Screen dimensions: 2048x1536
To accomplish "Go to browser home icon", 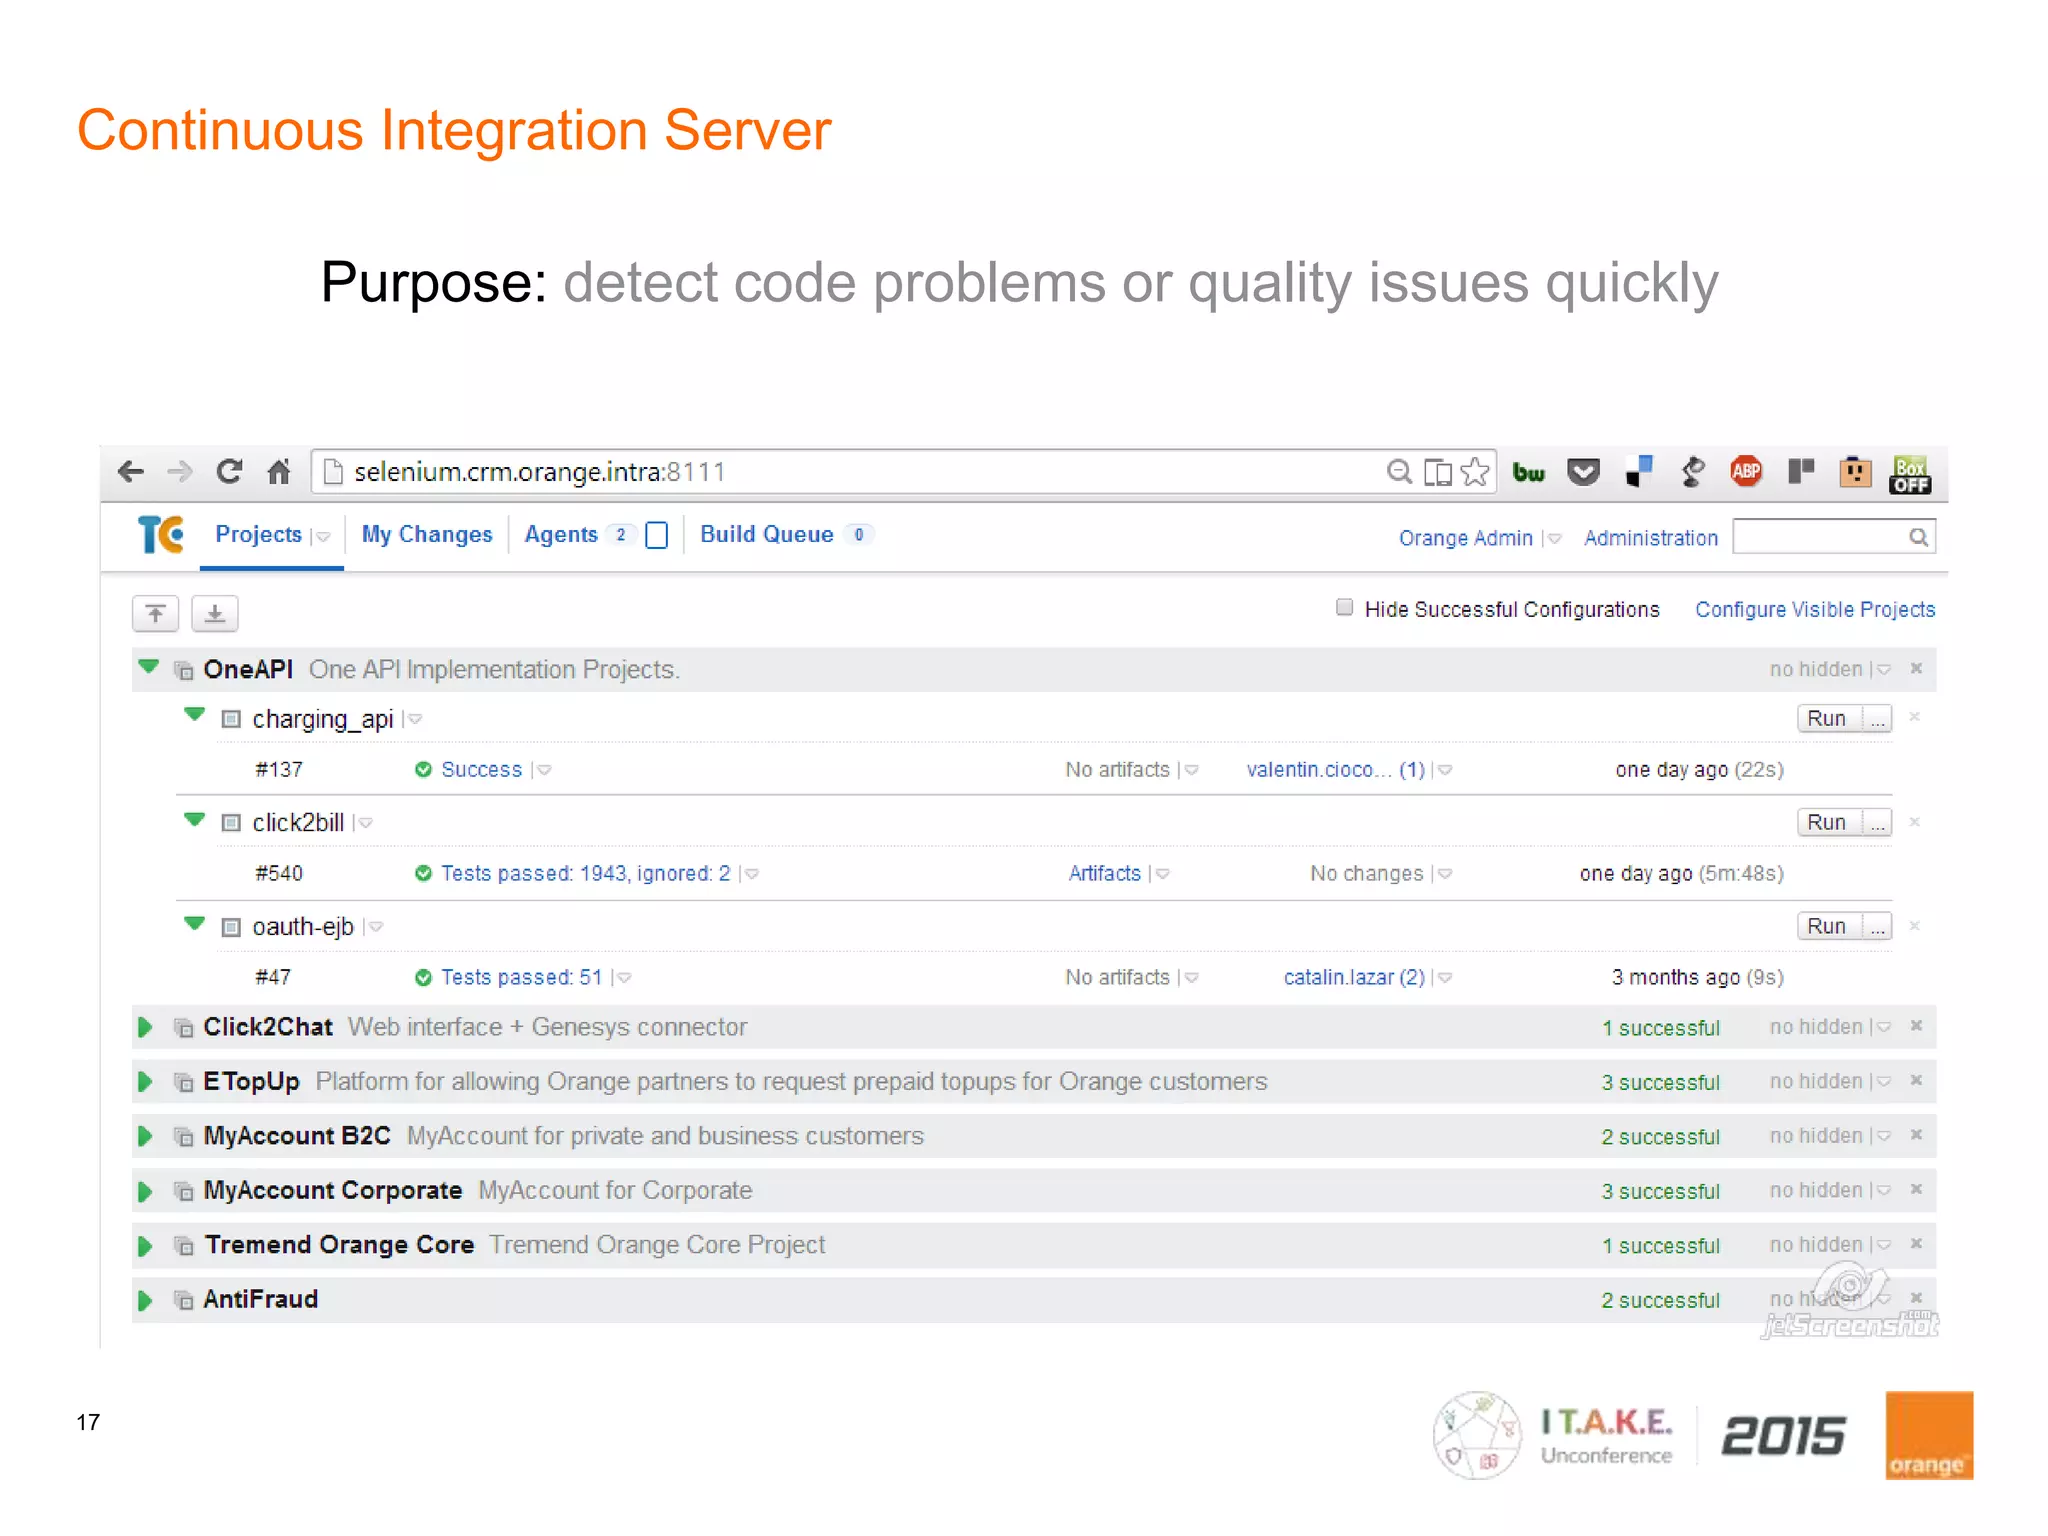I will (x=279, y=471).
